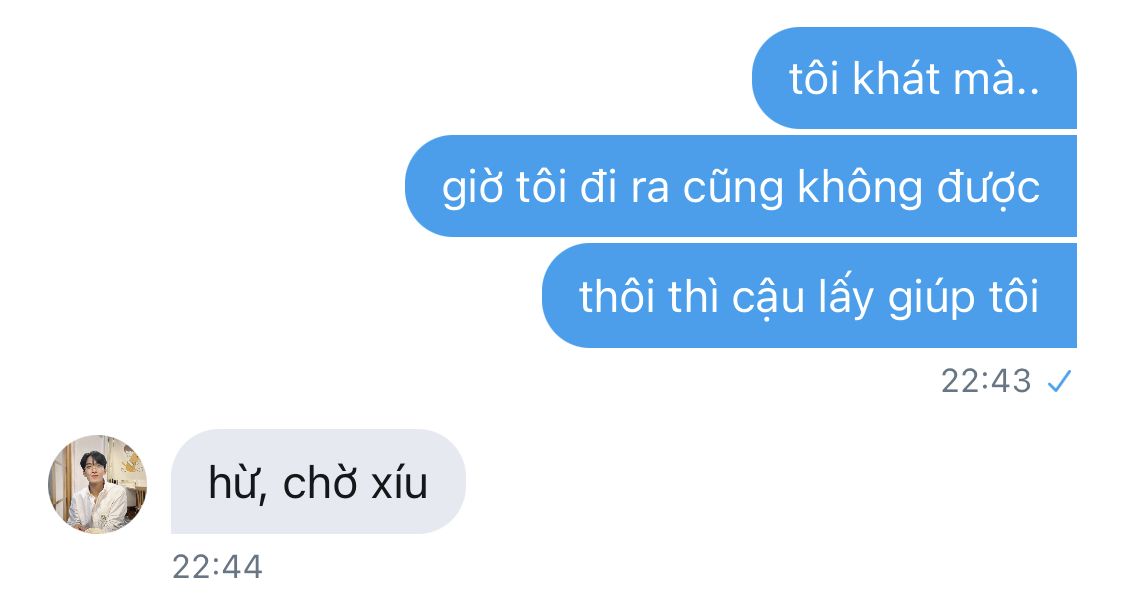Select the 'thôi thì cậu lấy giúp tôi' bubble
The width and height of the screenshot is (1125, 608).
tap(809, 296)
